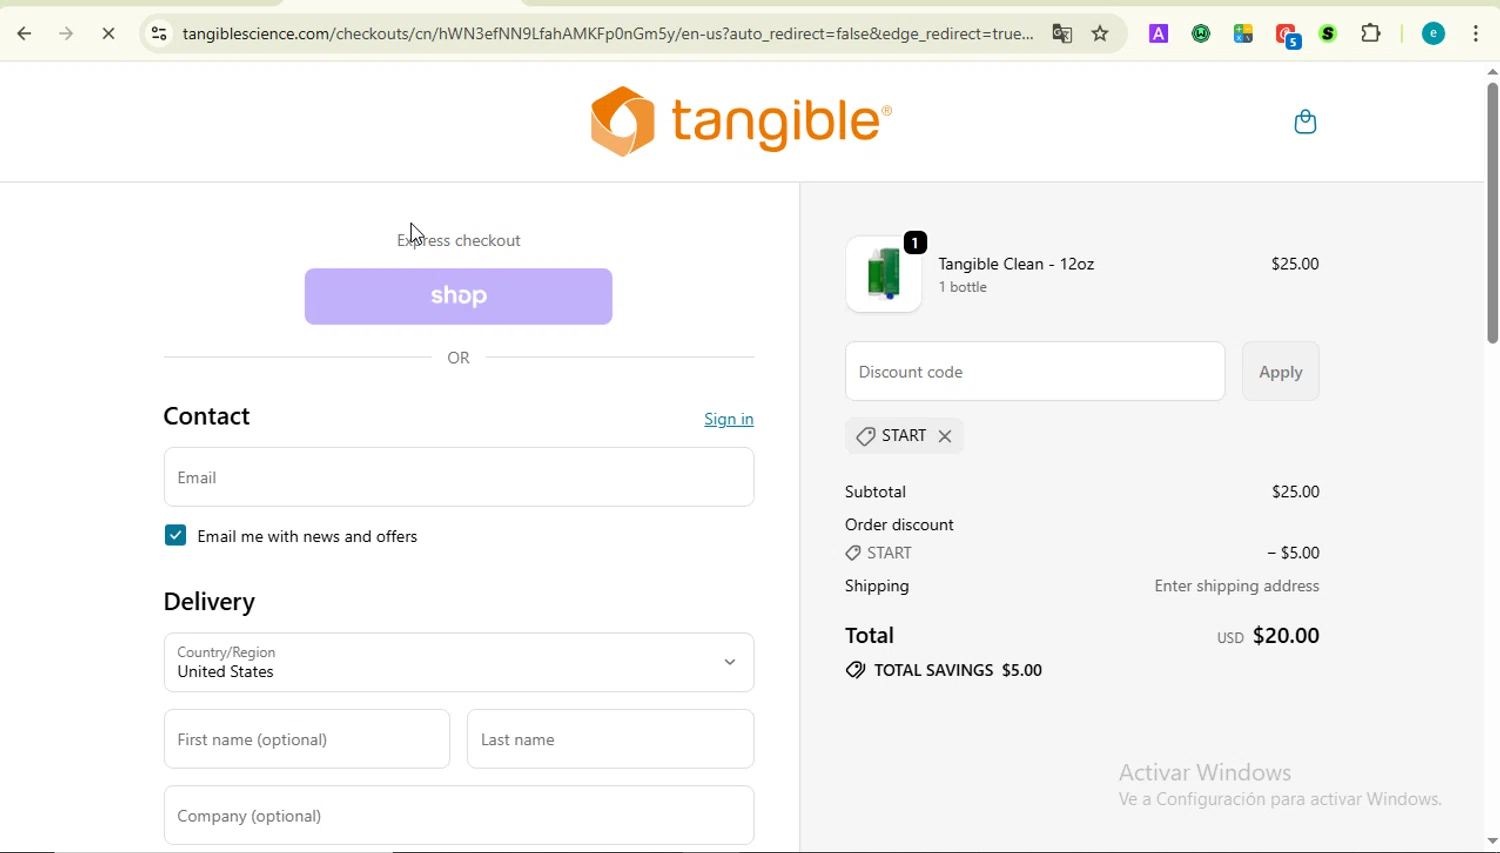Image resolution: width=1500 pixels, height=853 pixels.
Task: Click the product price $25.00
Action: click(x=1295, y=264)
